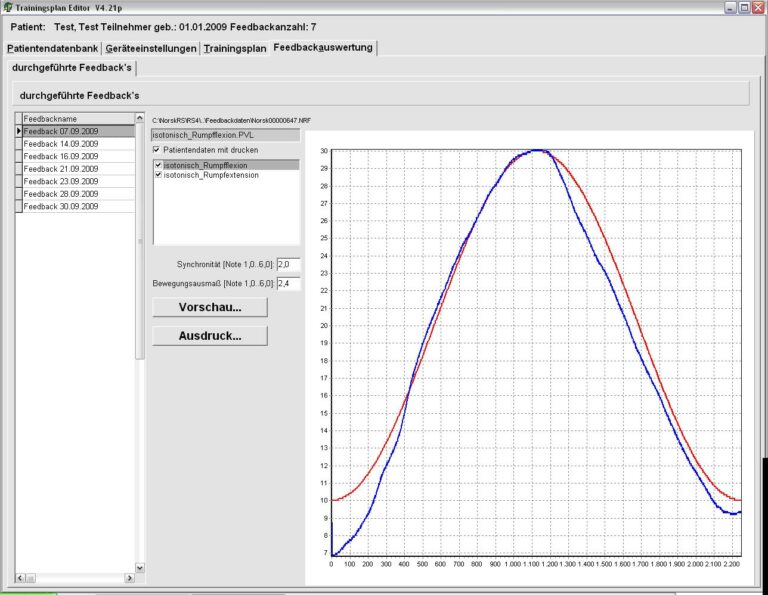Click the Synchronität grade input field

point(287,264)
